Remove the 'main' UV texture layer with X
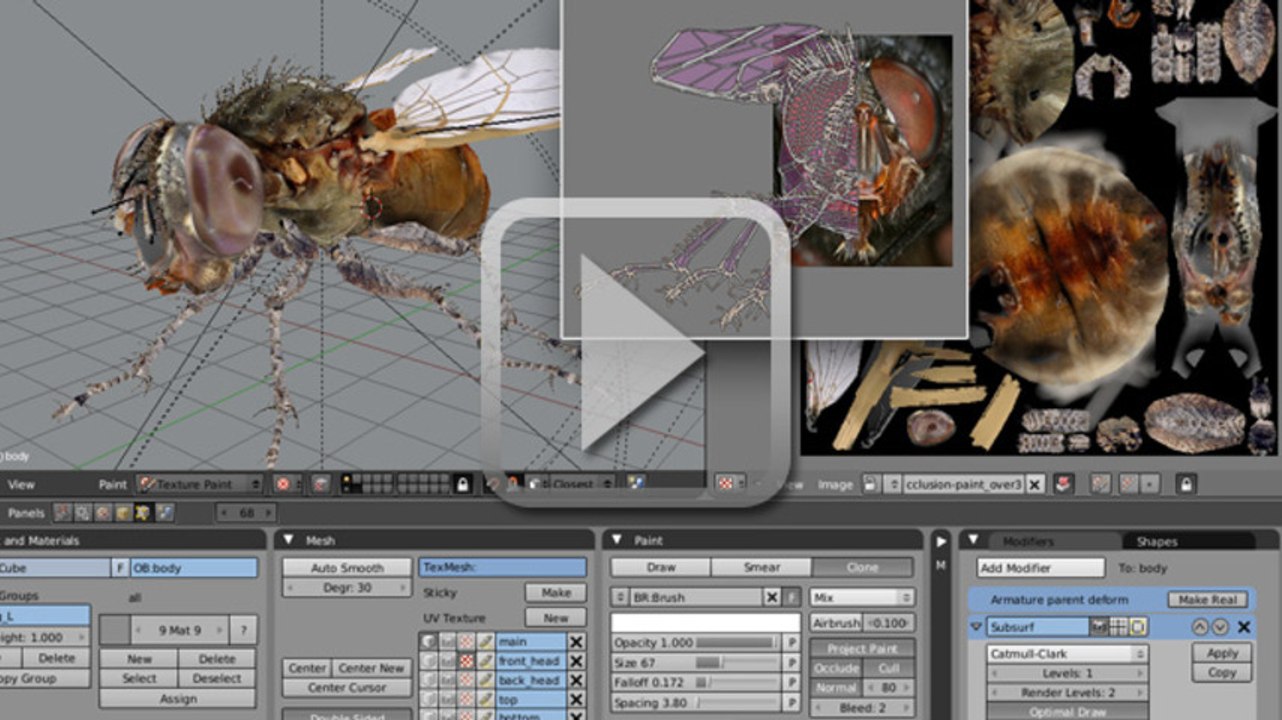The image size is (1282, 720). click(576, 642)
